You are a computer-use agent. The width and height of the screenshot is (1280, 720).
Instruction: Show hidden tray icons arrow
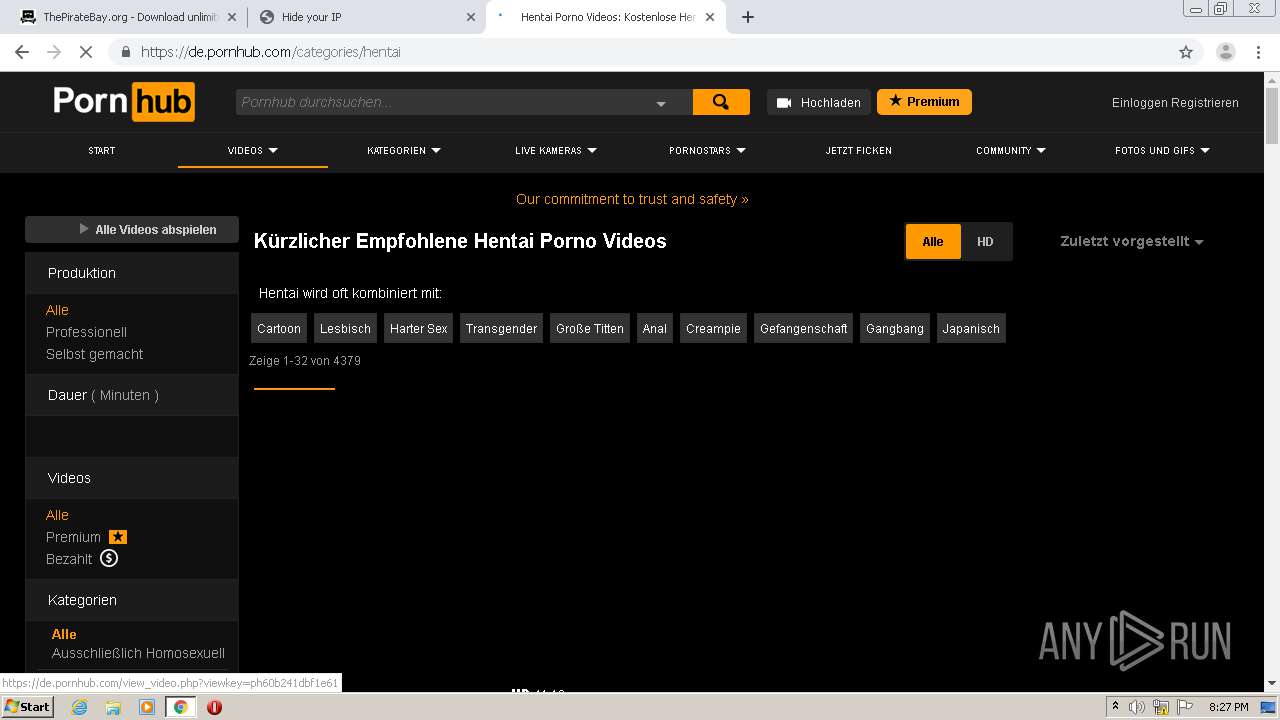coord(1114,707)
